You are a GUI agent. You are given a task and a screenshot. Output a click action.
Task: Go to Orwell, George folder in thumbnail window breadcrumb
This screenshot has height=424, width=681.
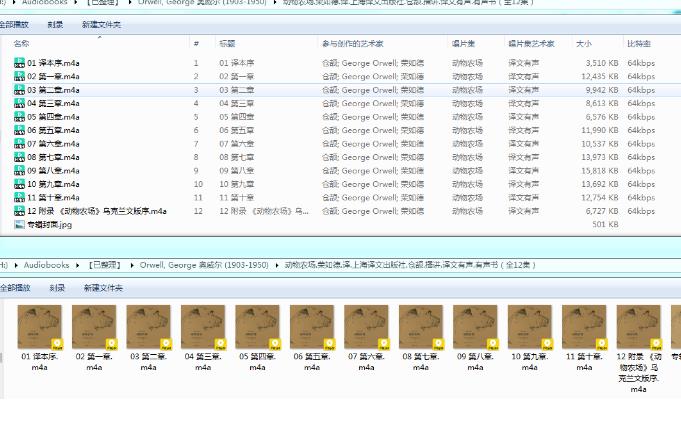(204, 265)
